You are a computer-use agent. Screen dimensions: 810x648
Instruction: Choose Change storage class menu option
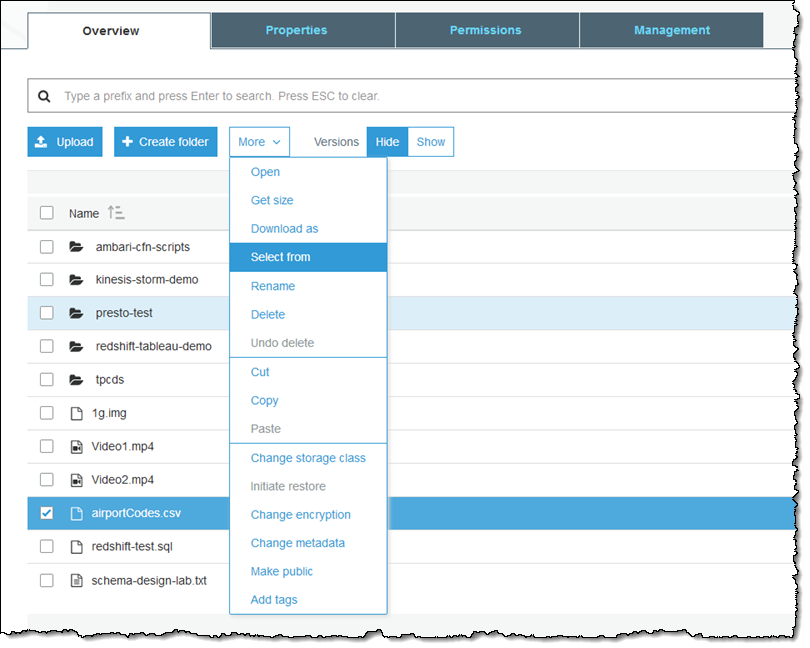[x=308, y=458]
